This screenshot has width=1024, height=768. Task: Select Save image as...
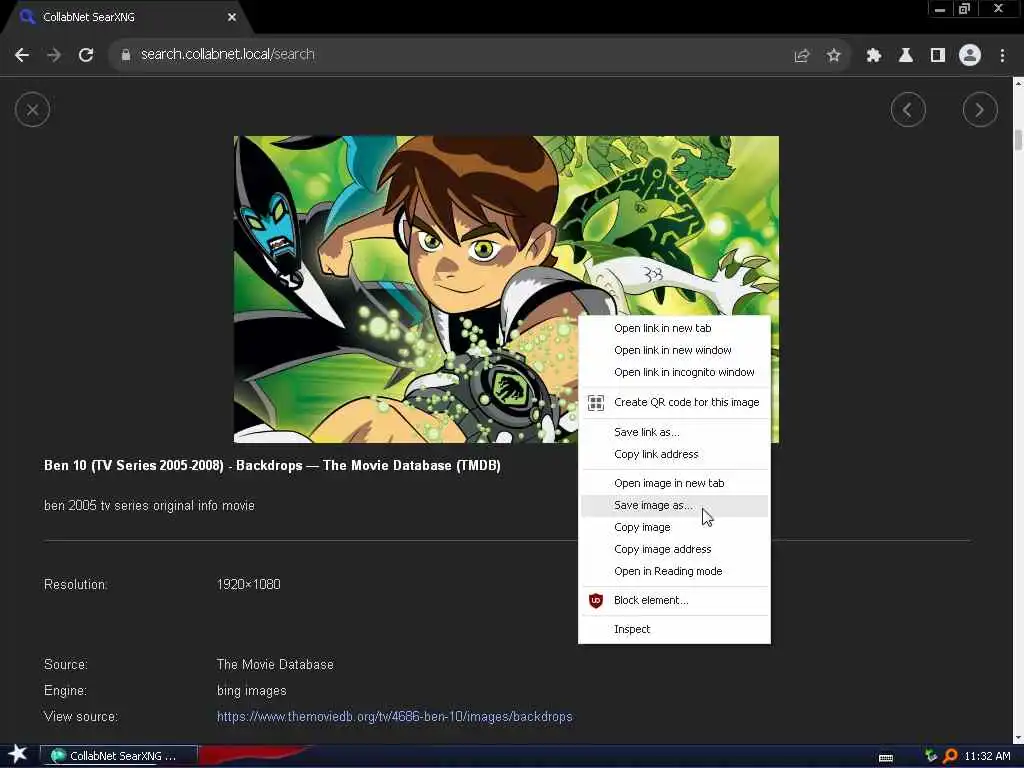674,505
